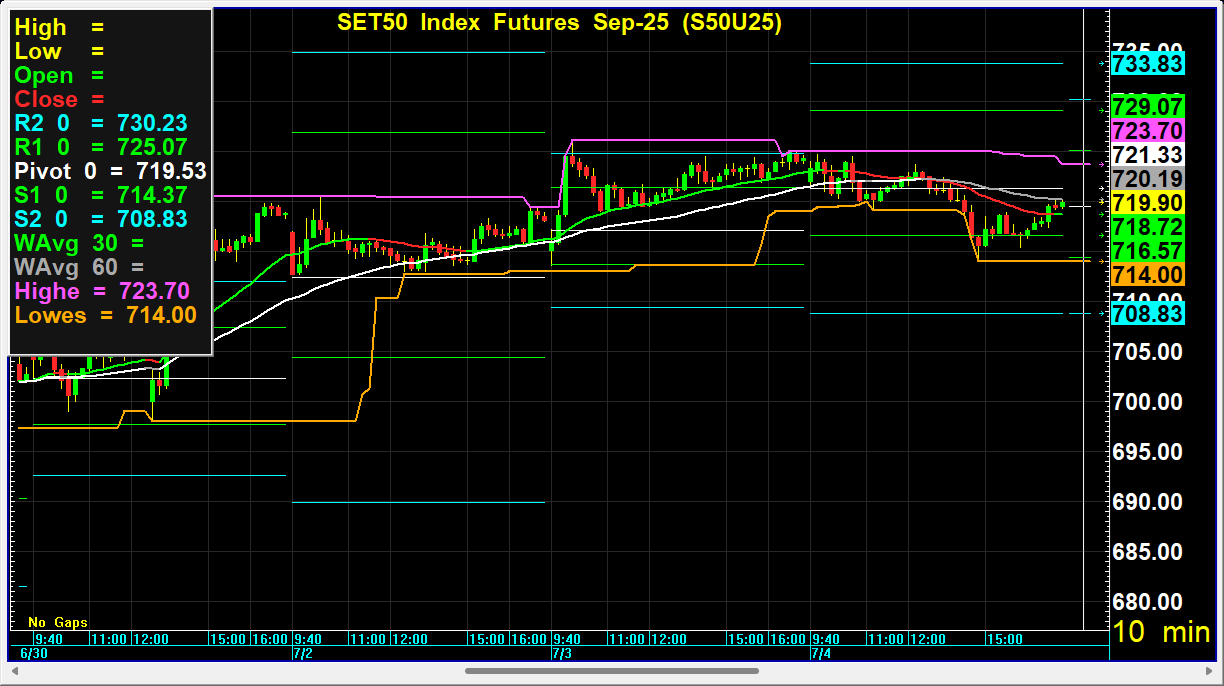Click the Close row in the legend
1224x686 pixels.
(60, 100)
